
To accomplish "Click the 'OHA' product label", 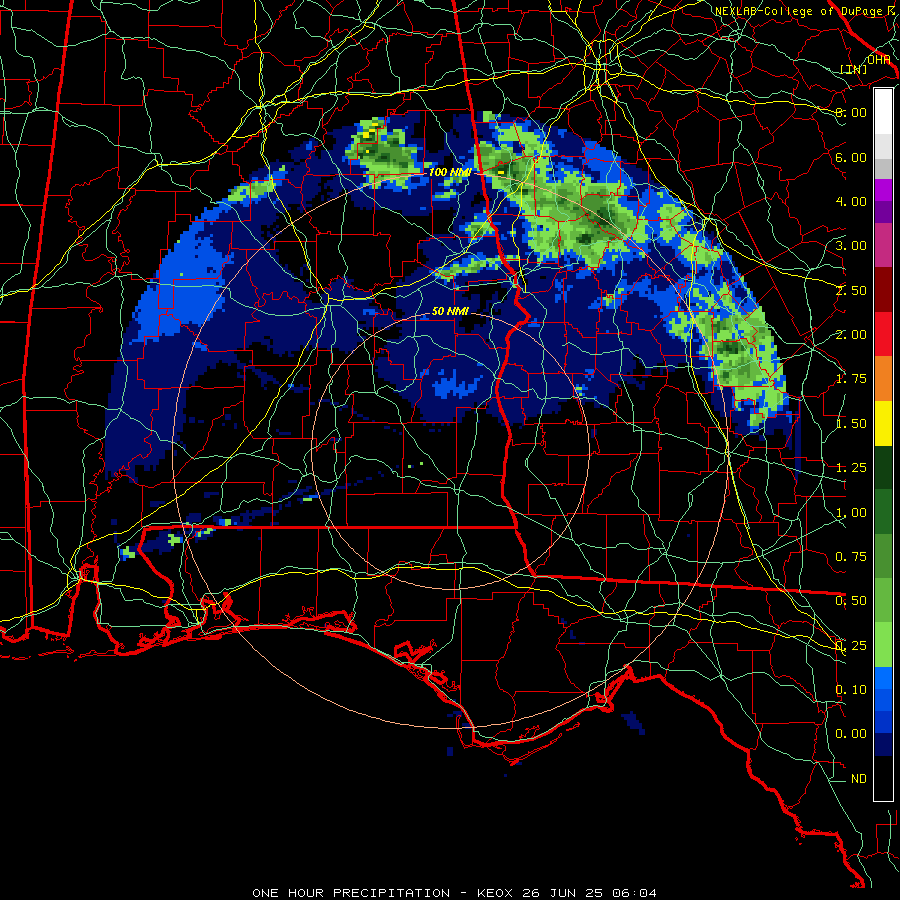I will [878, 60].
